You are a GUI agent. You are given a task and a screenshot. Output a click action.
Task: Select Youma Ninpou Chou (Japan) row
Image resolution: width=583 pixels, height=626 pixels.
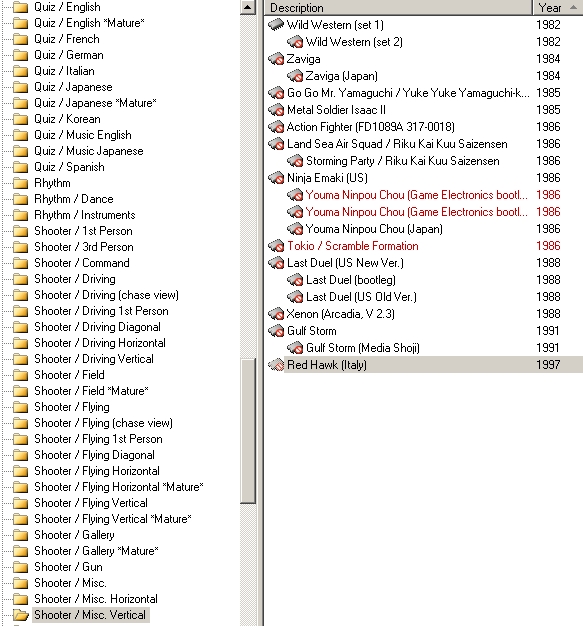374,229
